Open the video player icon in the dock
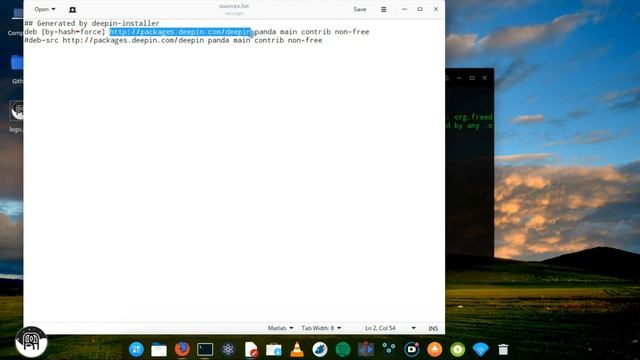 pyautogui.click(x=366, y=349)
